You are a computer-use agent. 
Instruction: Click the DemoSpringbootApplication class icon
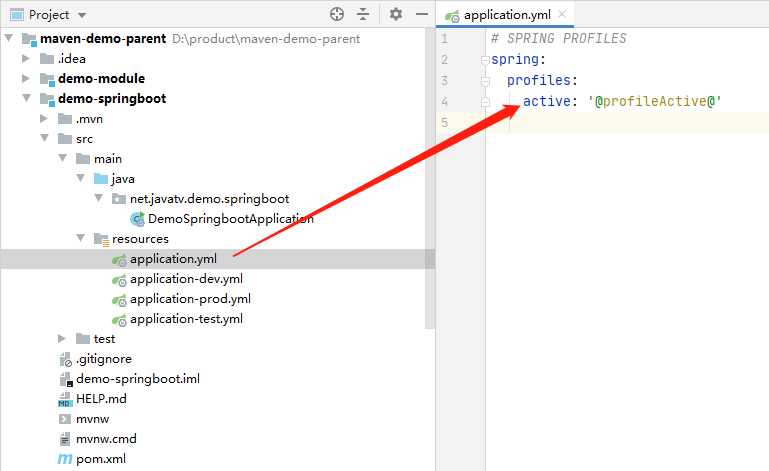[137, 219]
